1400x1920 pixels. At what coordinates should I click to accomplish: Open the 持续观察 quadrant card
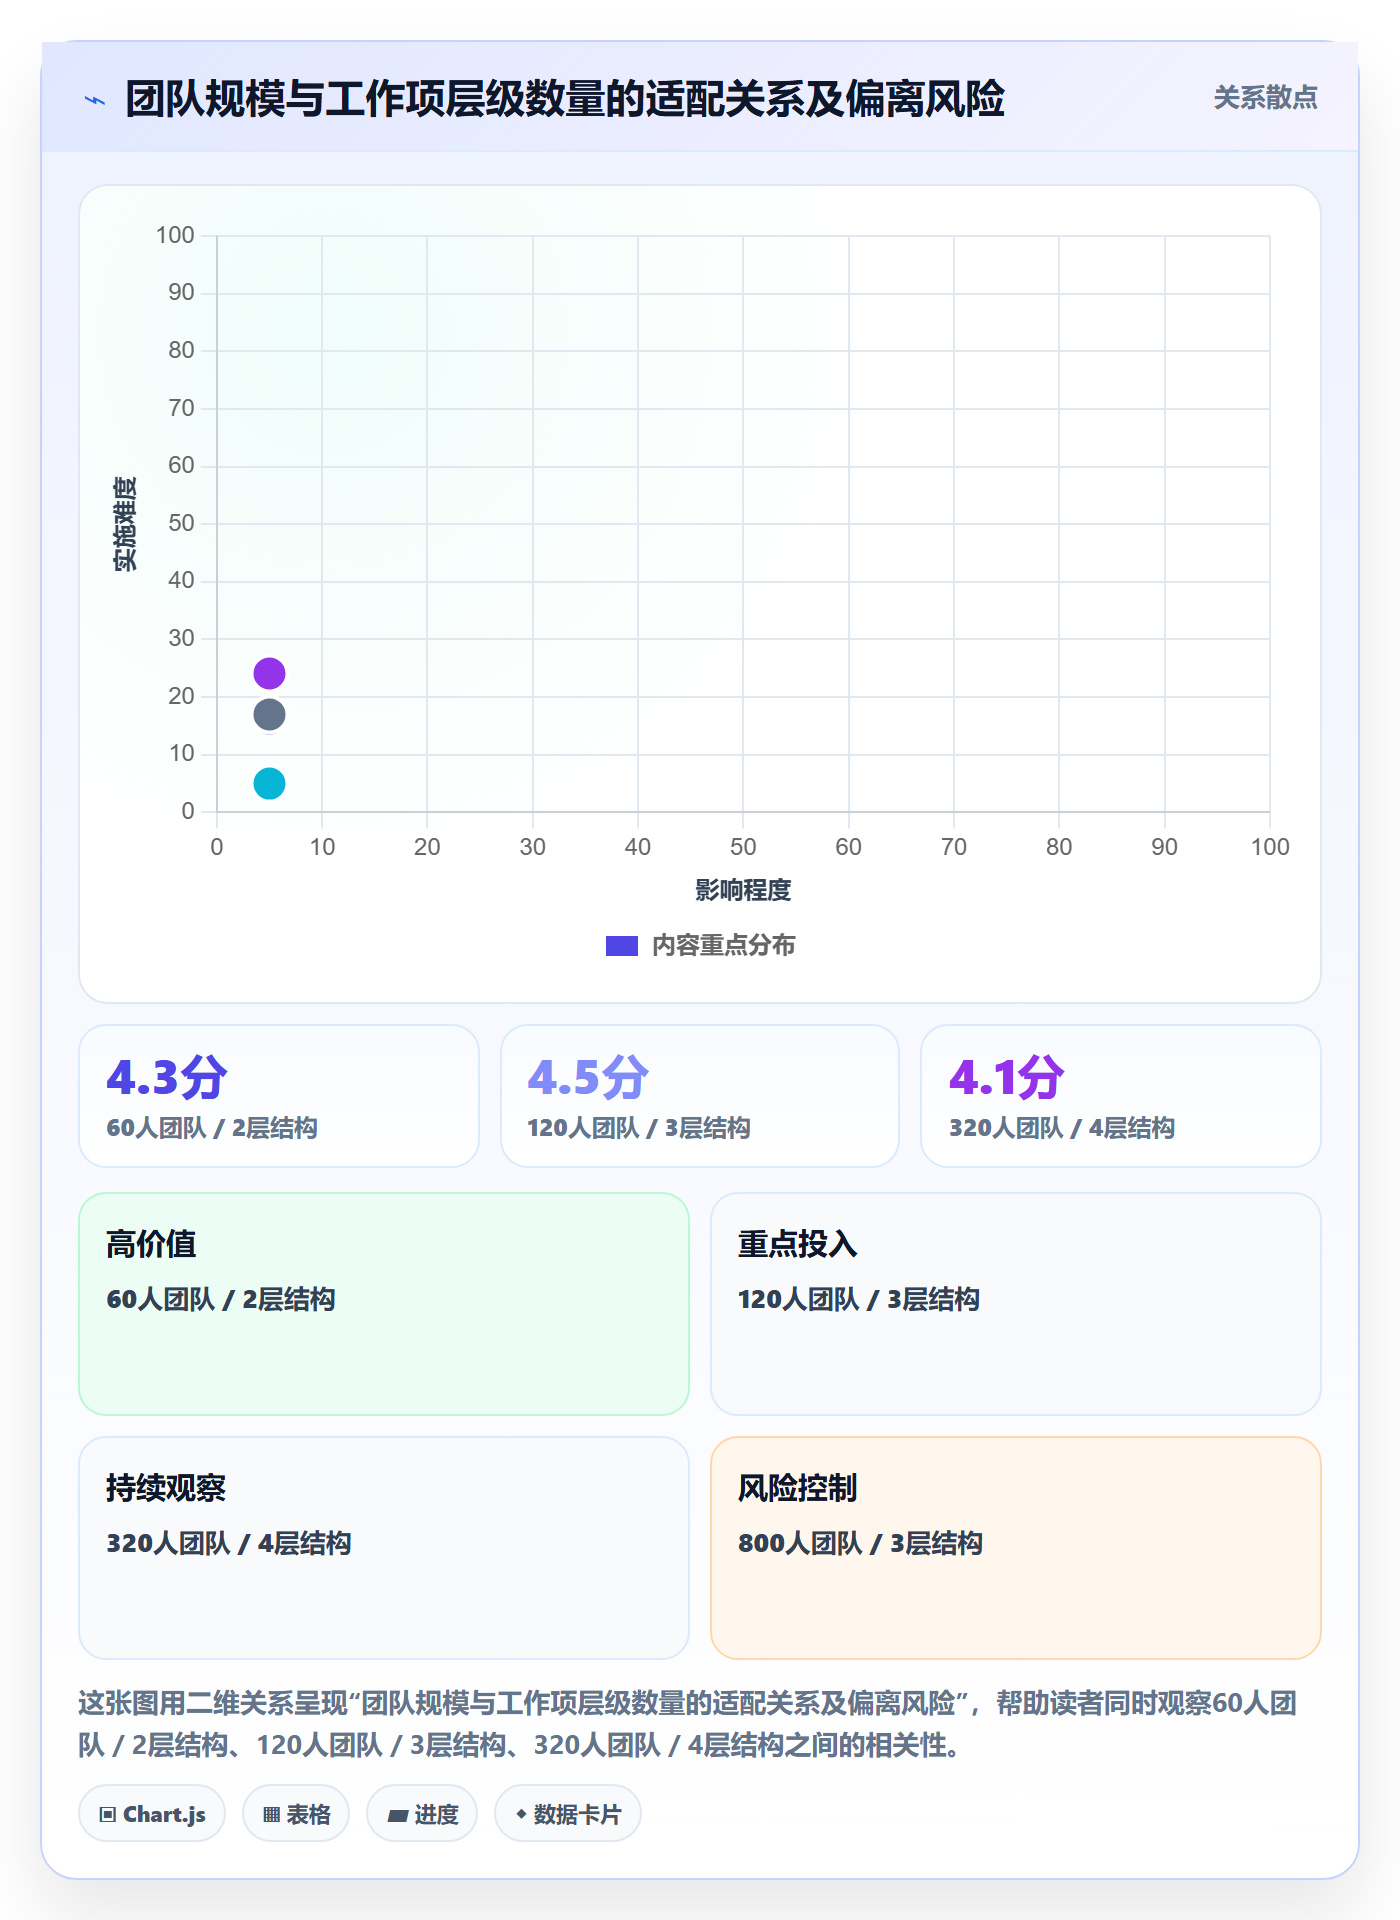(384, 1548)
